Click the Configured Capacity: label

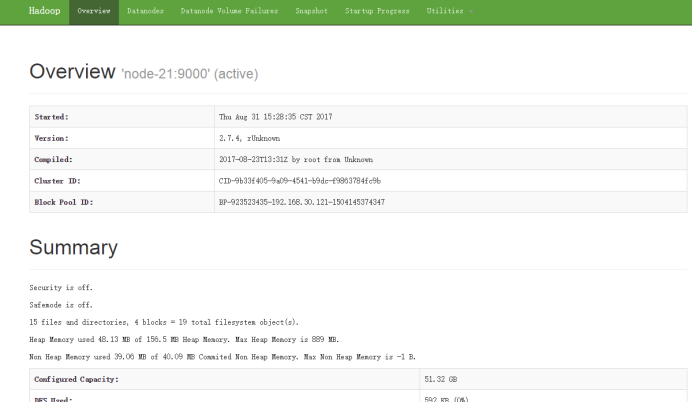[76, 379]
